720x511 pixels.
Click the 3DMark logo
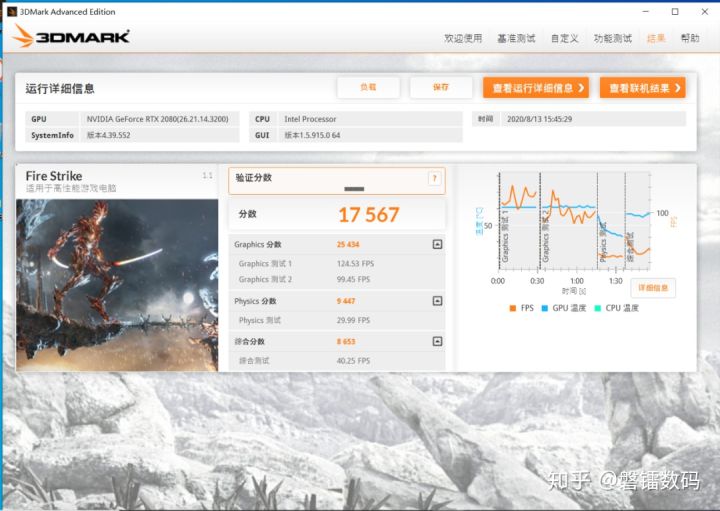tap(71, 36)
